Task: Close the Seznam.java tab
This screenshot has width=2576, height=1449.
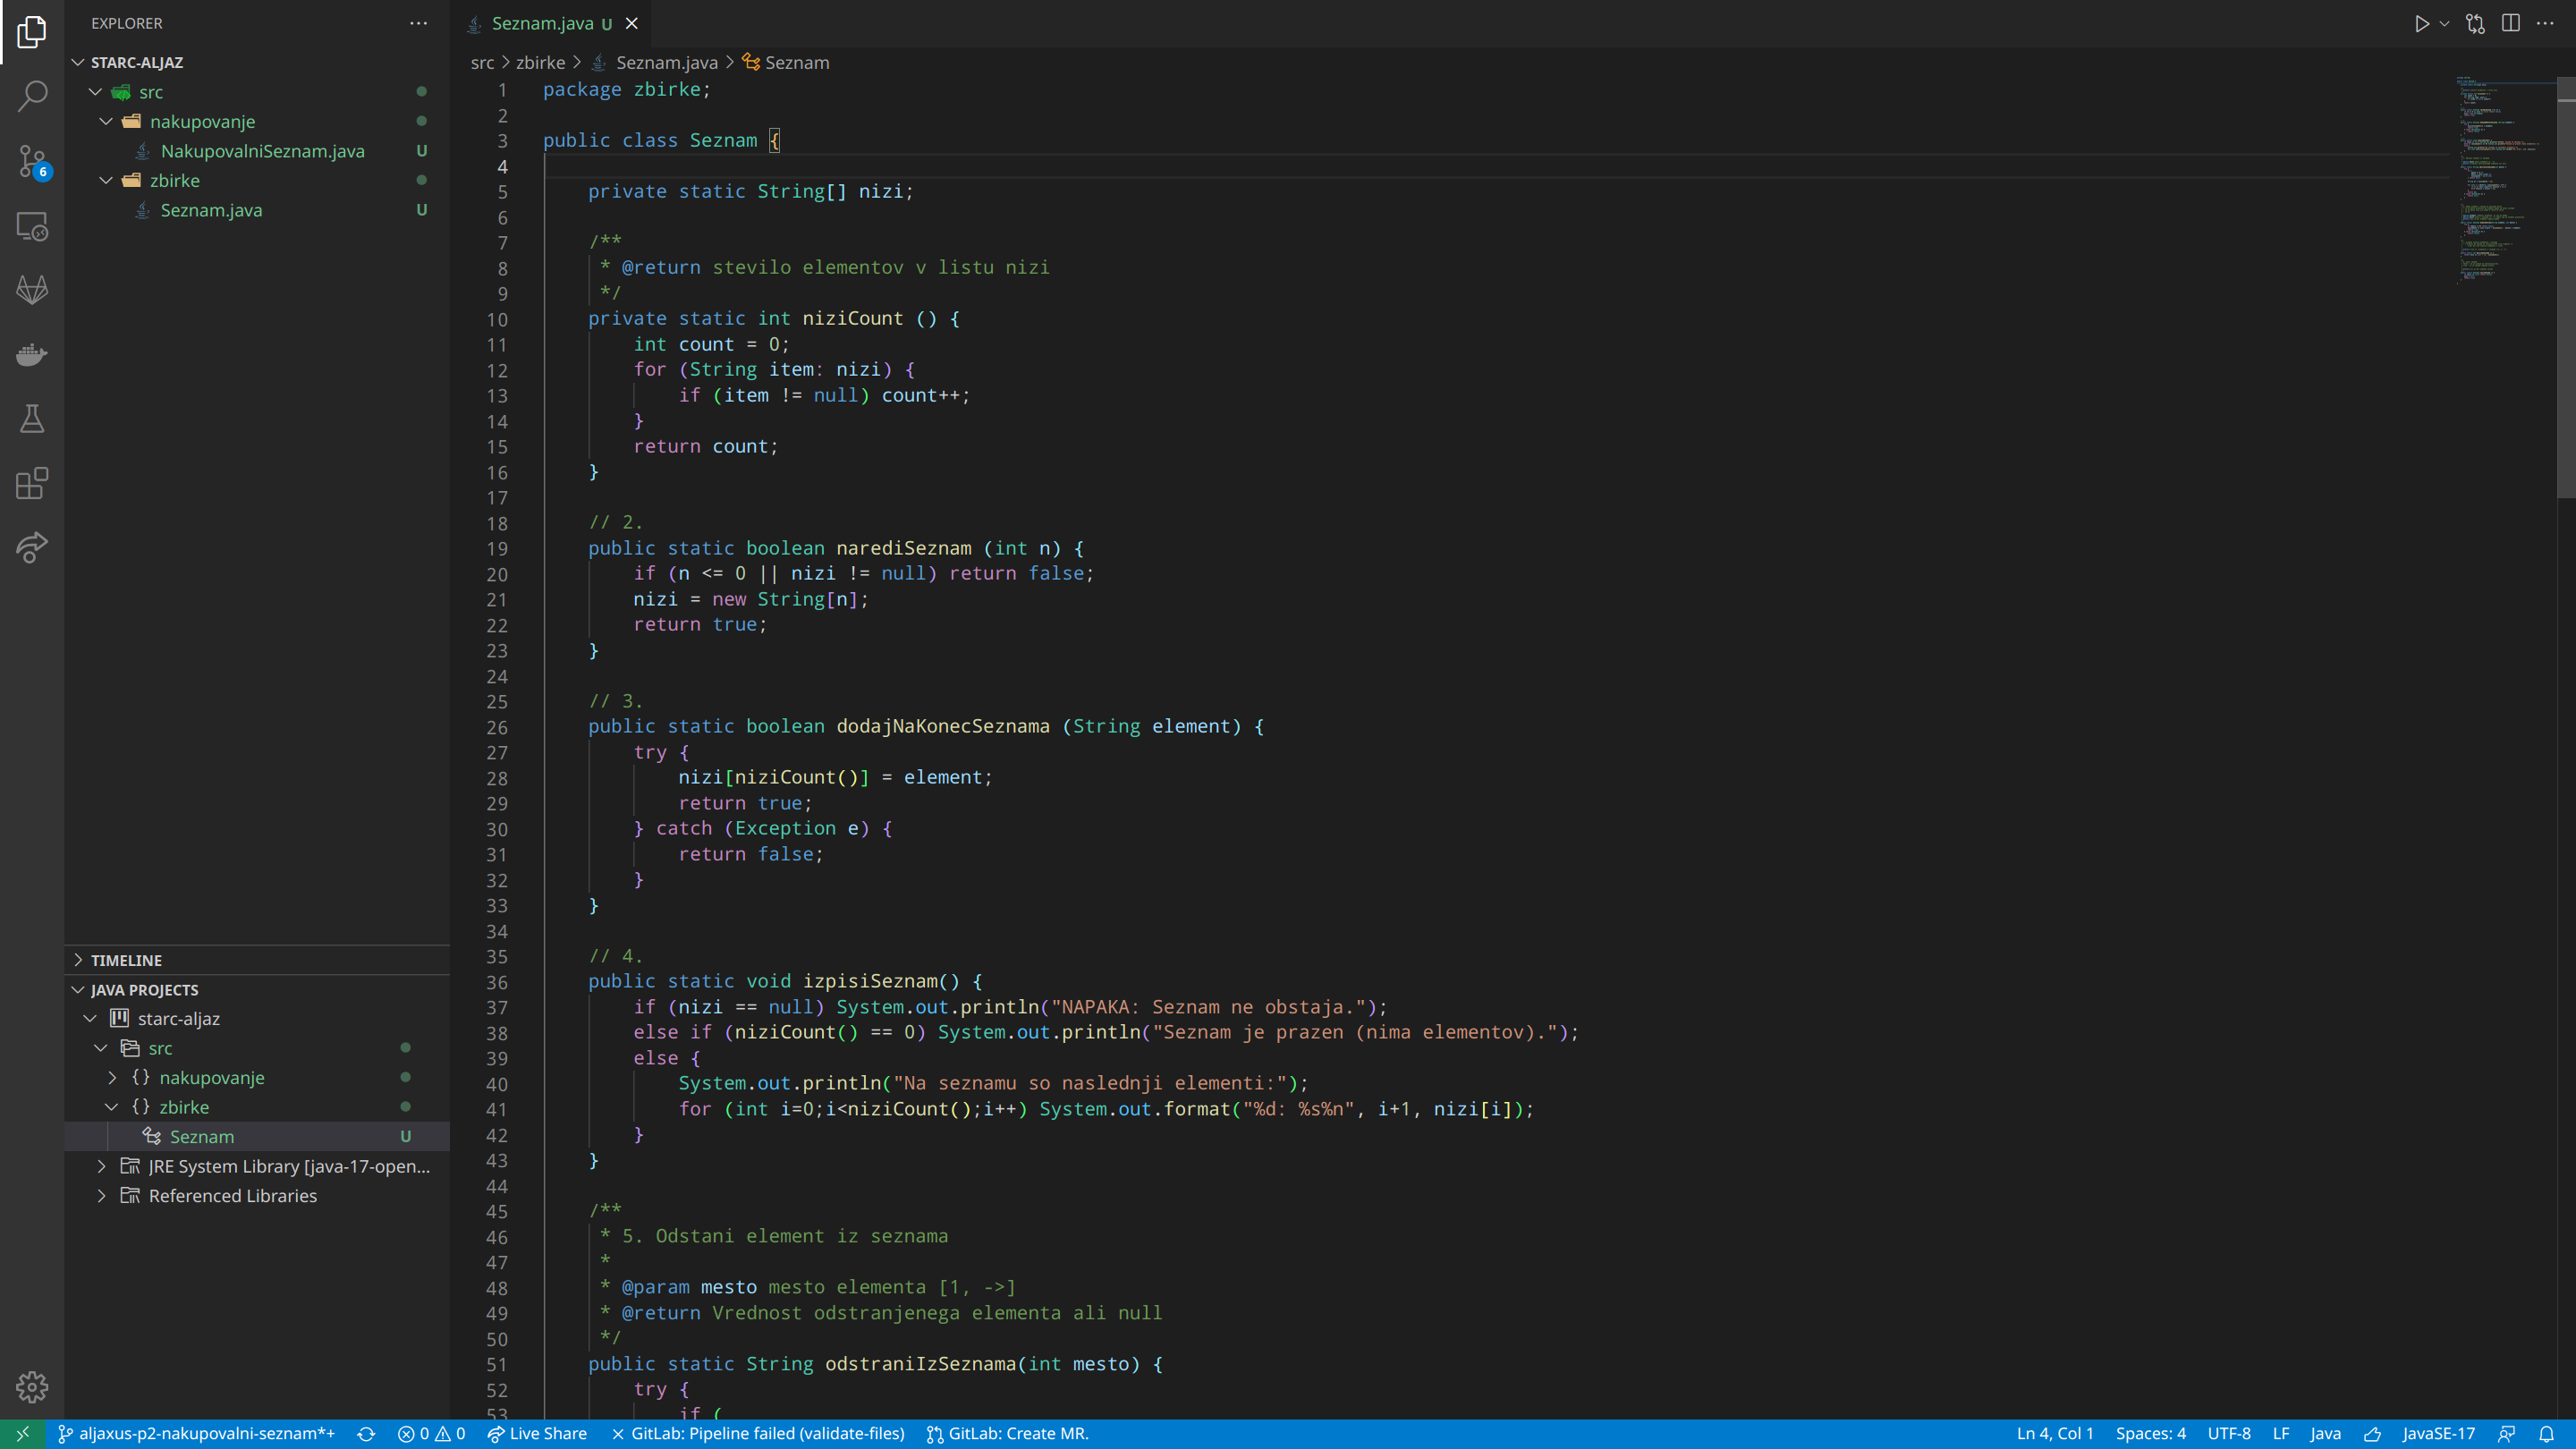Action: (631, 23)
